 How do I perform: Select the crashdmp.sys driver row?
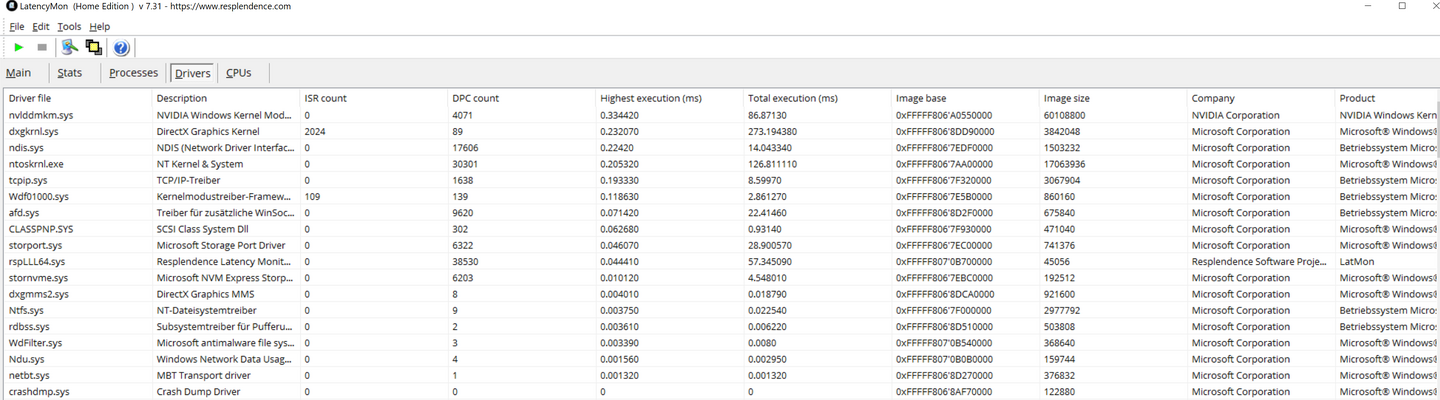(720, 392)
